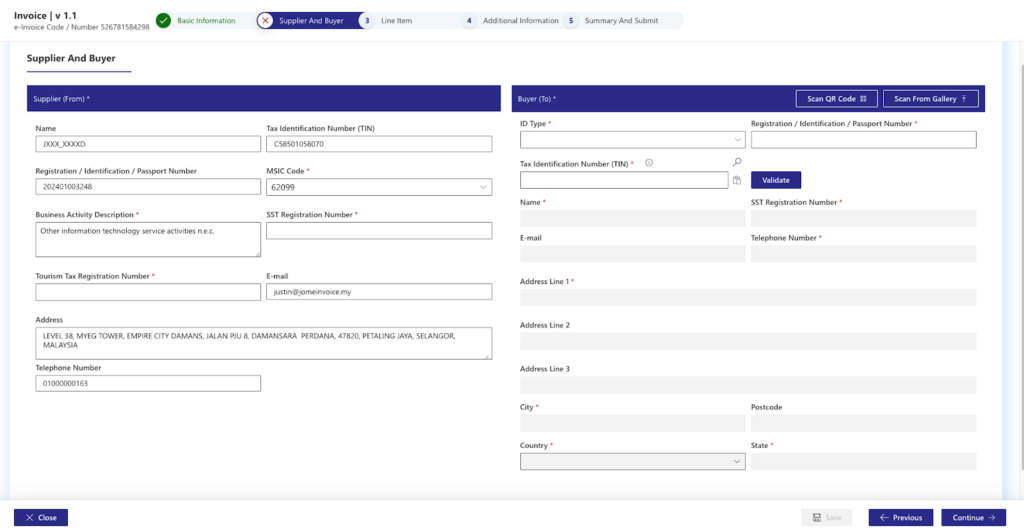1024x531 pixels.
Task: Click the red X Supplier And Buyer step icon
Action: pos(265,20)
